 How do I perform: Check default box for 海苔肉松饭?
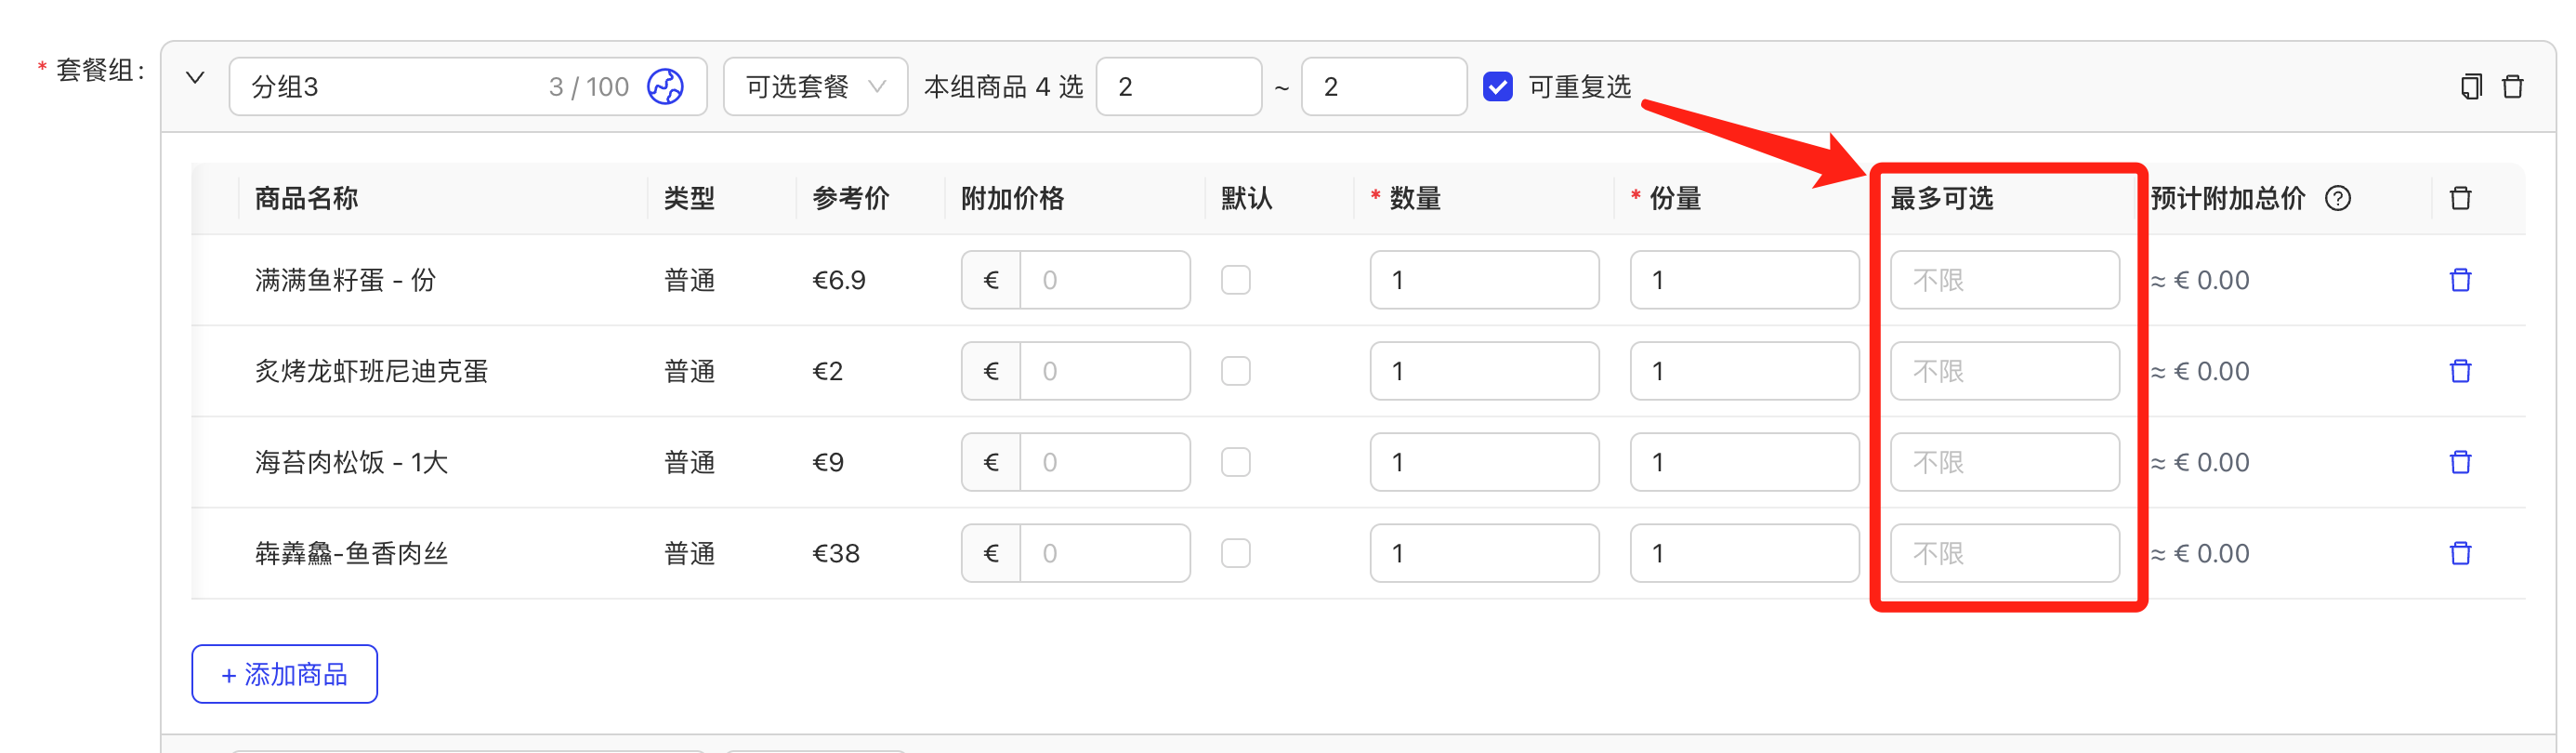click(1235, 462)
